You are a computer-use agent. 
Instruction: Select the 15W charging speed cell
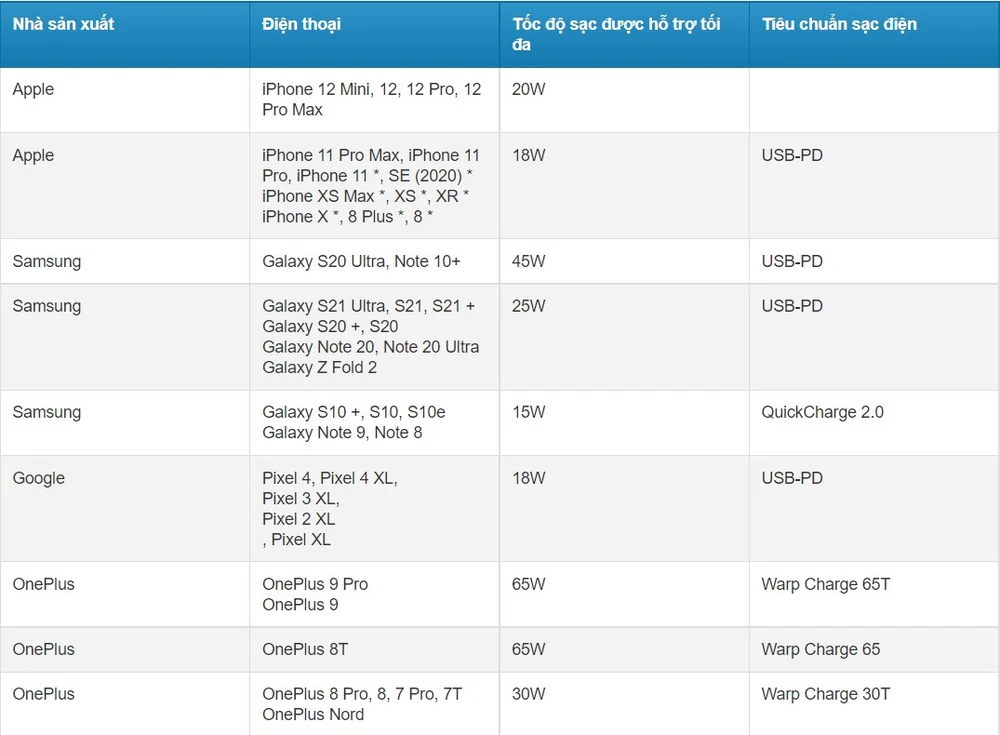tap(529, 412)
